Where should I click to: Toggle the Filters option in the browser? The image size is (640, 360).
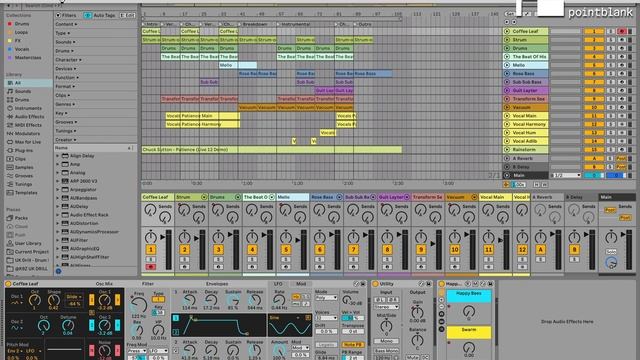[x=66, y=15]
